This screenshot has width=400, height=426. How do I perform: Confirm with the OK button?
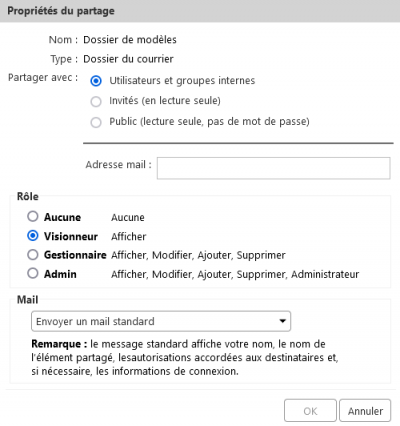pos(310,411)
